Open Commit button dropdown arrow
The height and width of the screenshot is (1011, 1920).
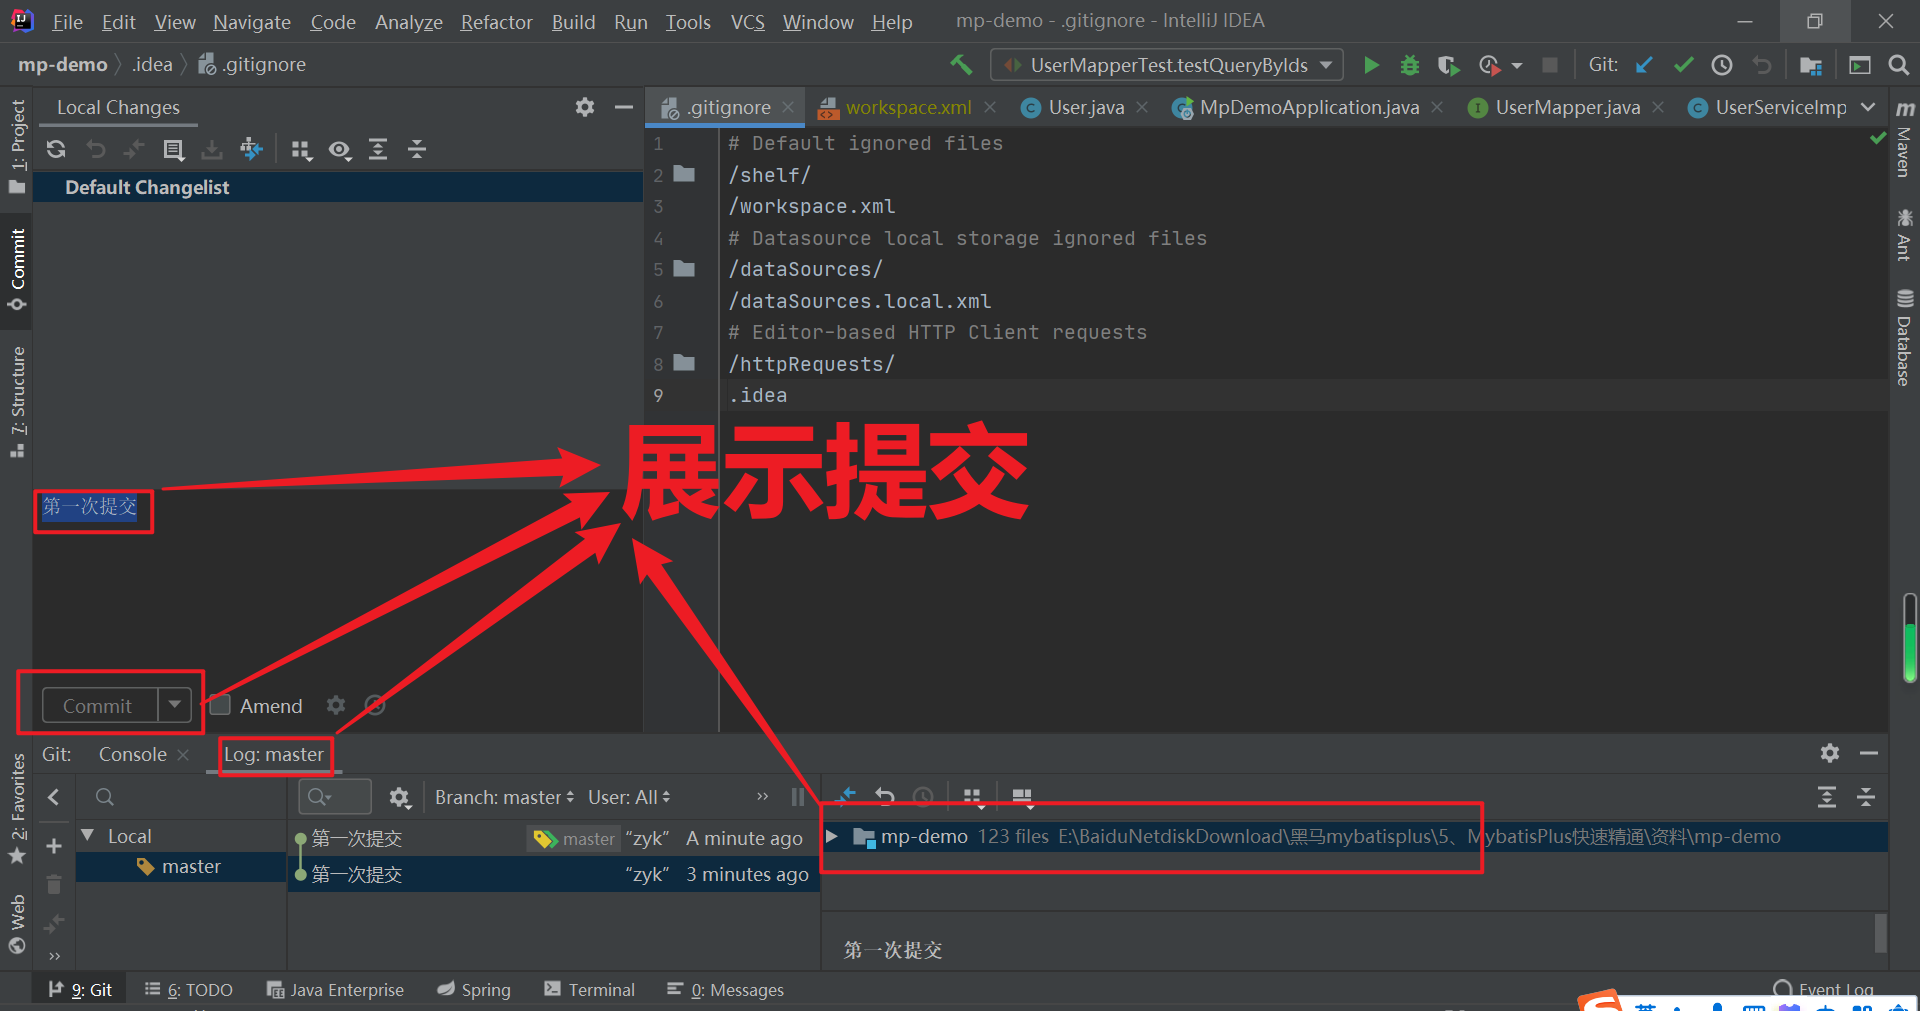tap(175, 704)
